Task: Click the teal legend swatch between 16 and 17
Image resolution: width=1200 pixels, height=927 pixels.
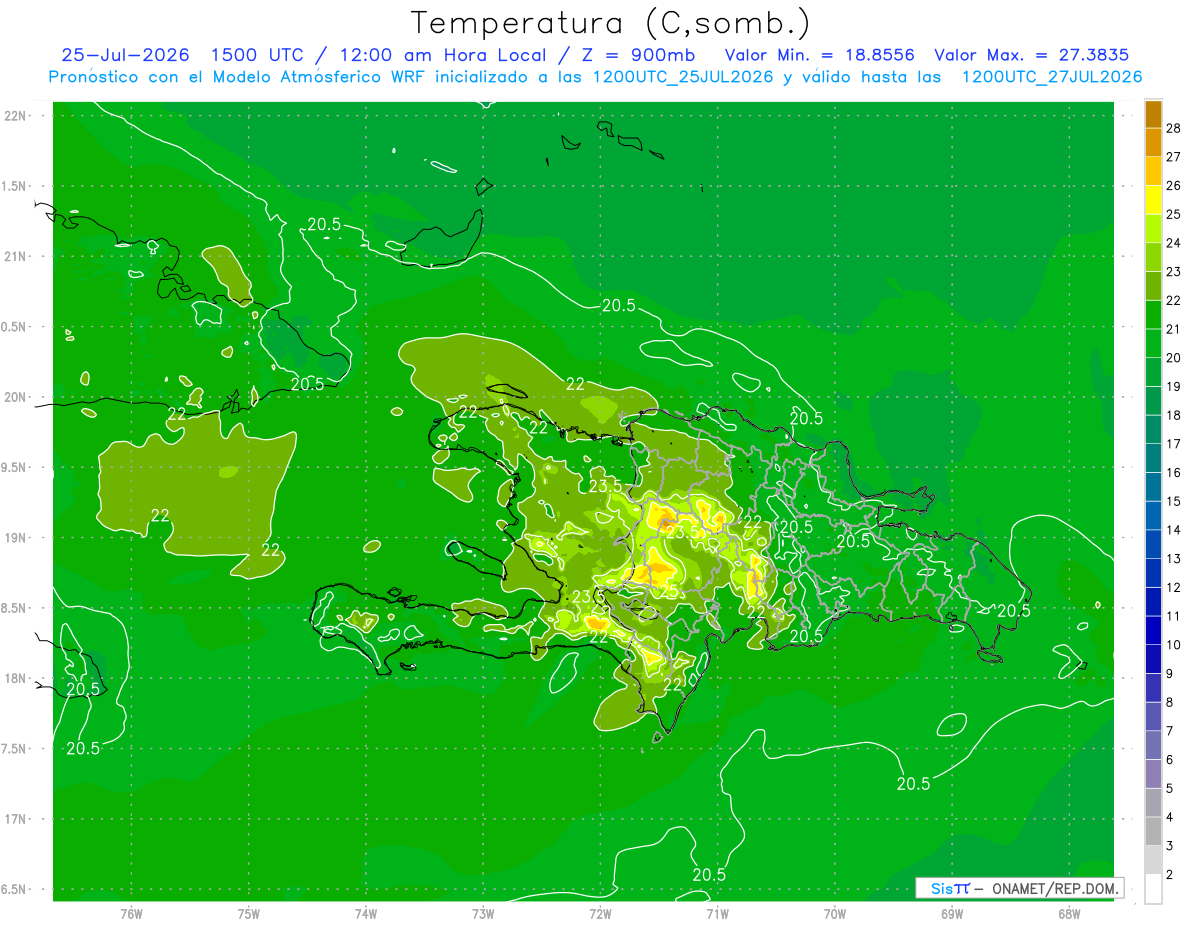Action: (1153, 458)
